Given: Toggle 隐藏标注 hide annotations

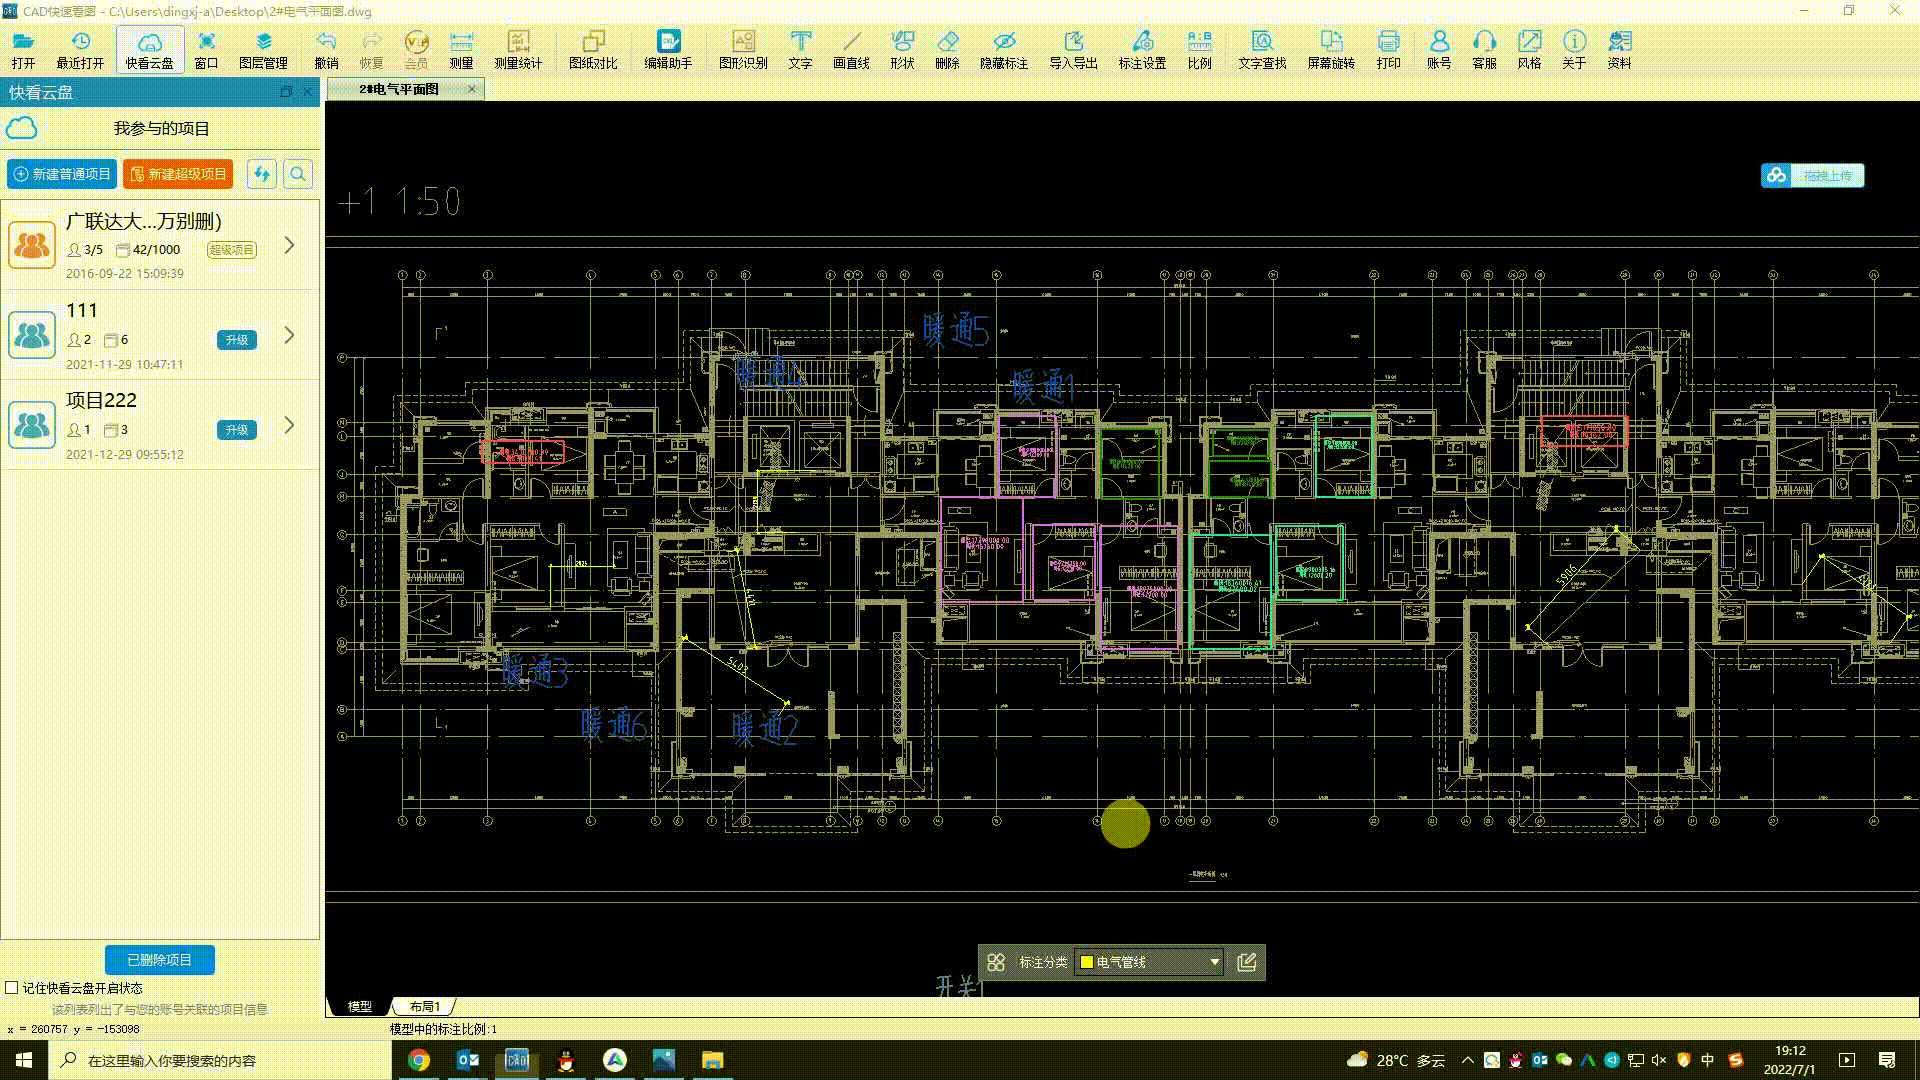Looking at the screenshot, I should 1004,49.
